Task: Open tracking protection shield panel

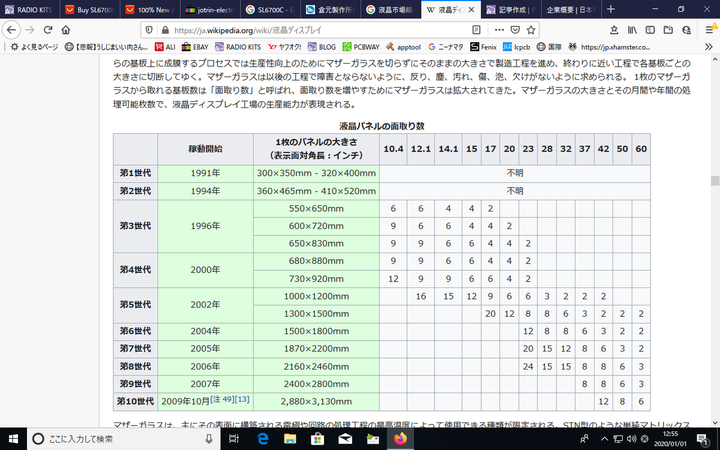Action: (x=149, y=30)
